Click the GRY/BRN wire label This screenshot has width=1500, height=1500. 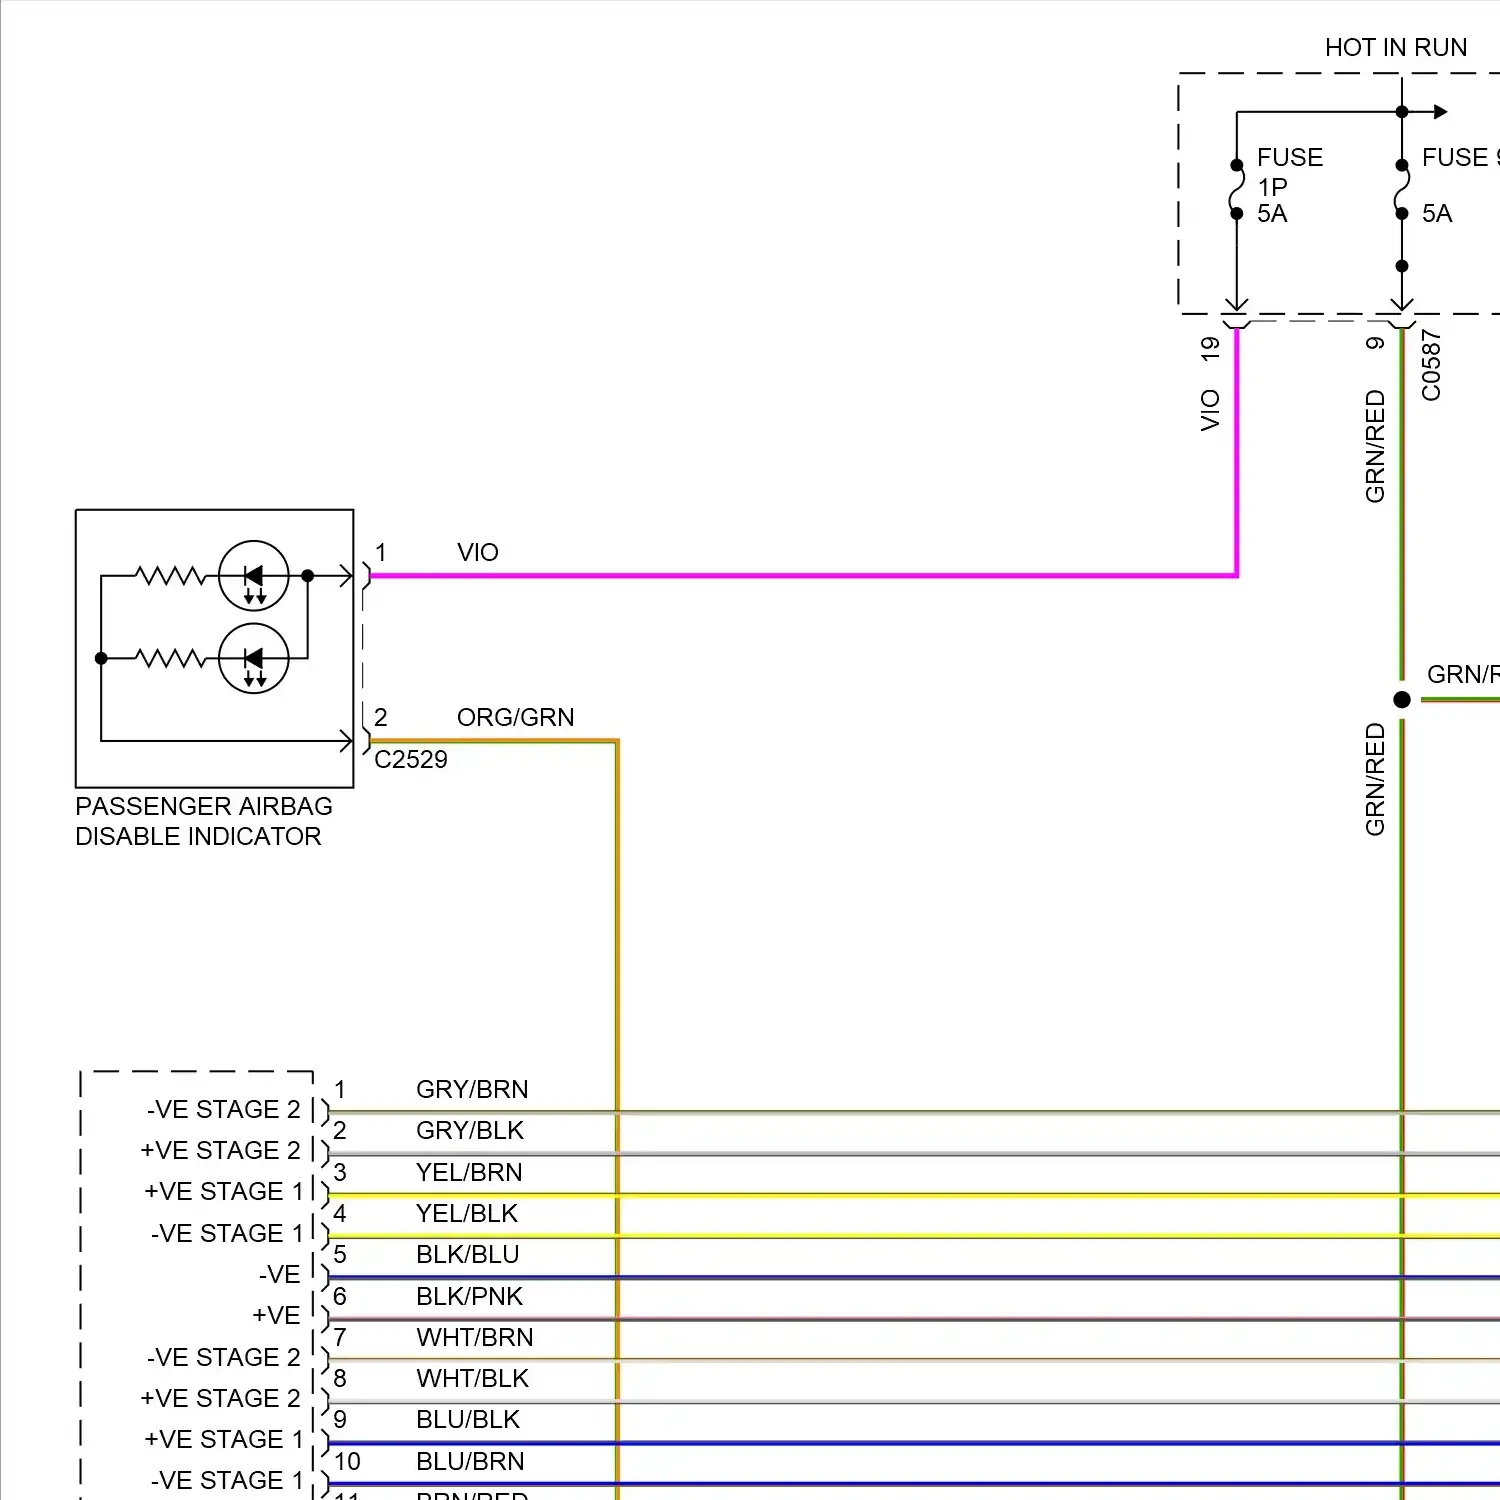(472, 1089)
